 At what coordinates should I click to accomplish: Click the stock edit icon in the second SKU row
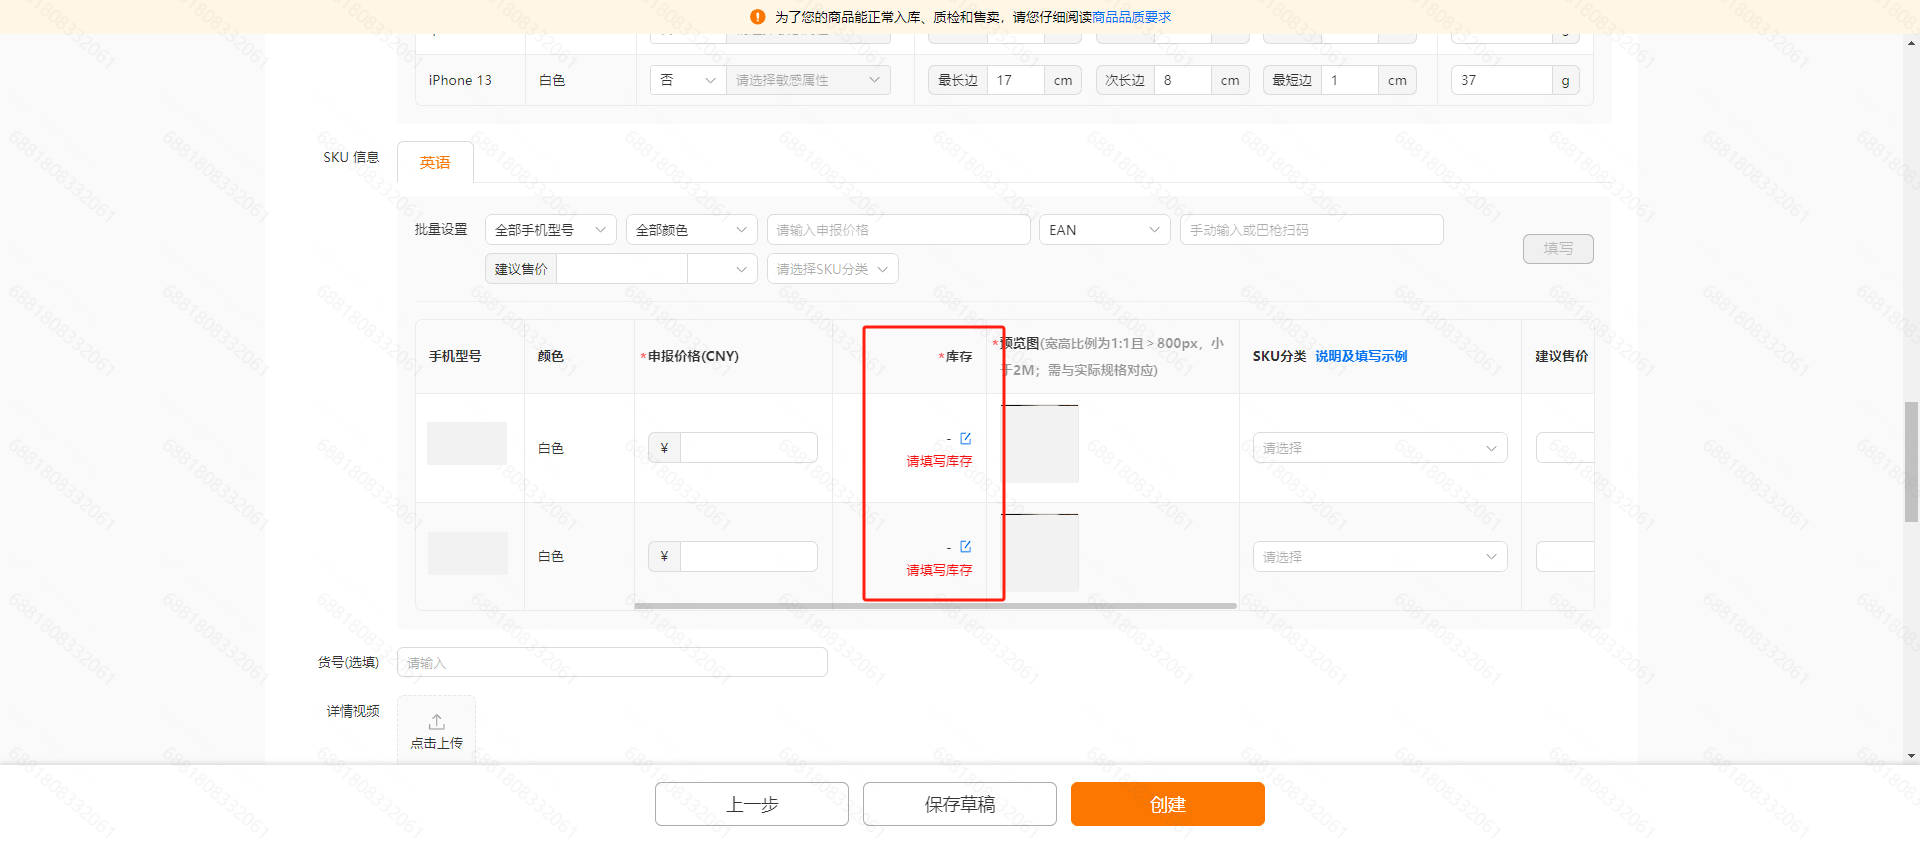coord(965,547)
